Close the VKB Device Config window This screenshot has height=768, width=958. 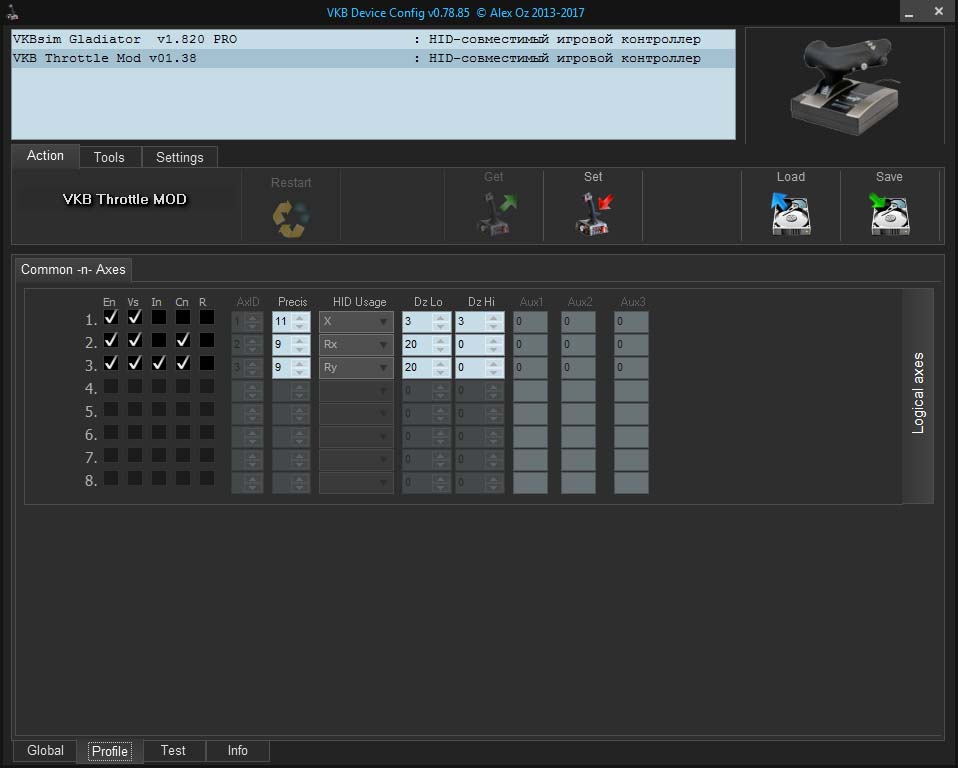[x=939, y=12]
